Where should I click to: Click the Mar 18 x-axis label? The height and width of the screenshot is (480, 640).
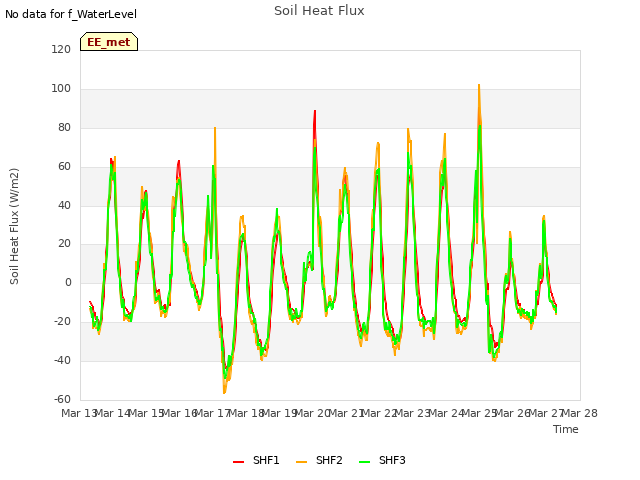246,413
